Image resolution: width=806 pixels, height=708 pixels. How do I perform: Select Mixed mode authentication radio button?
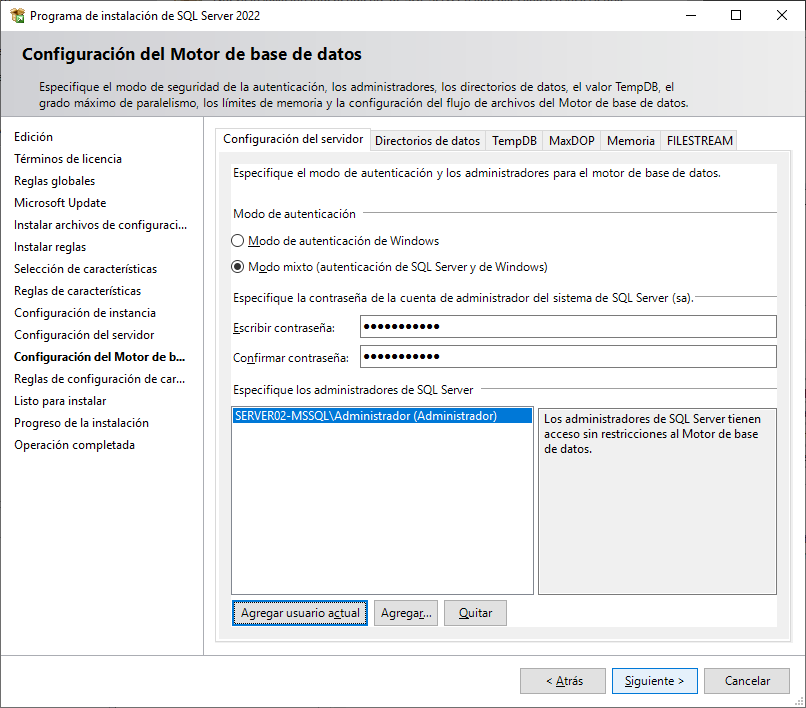click(x=237, y=267)
